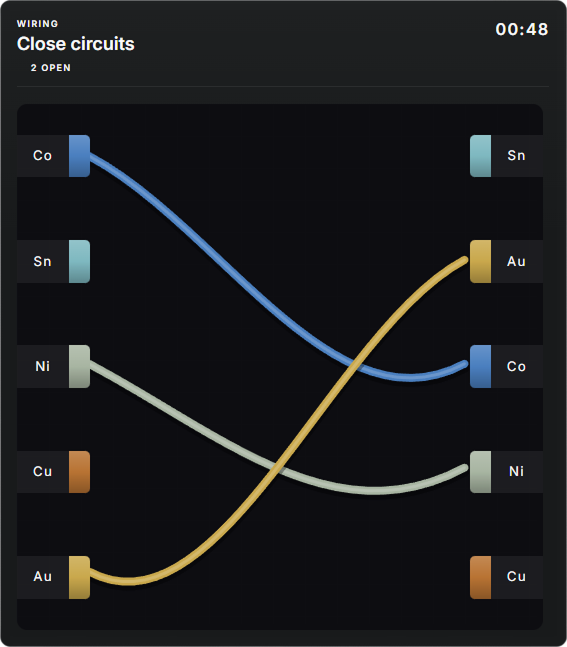This screenshot has height=647, width=567.
Task: Select the right Sn teal terminal
Action: pyautogui.click(x=480, y=156)
